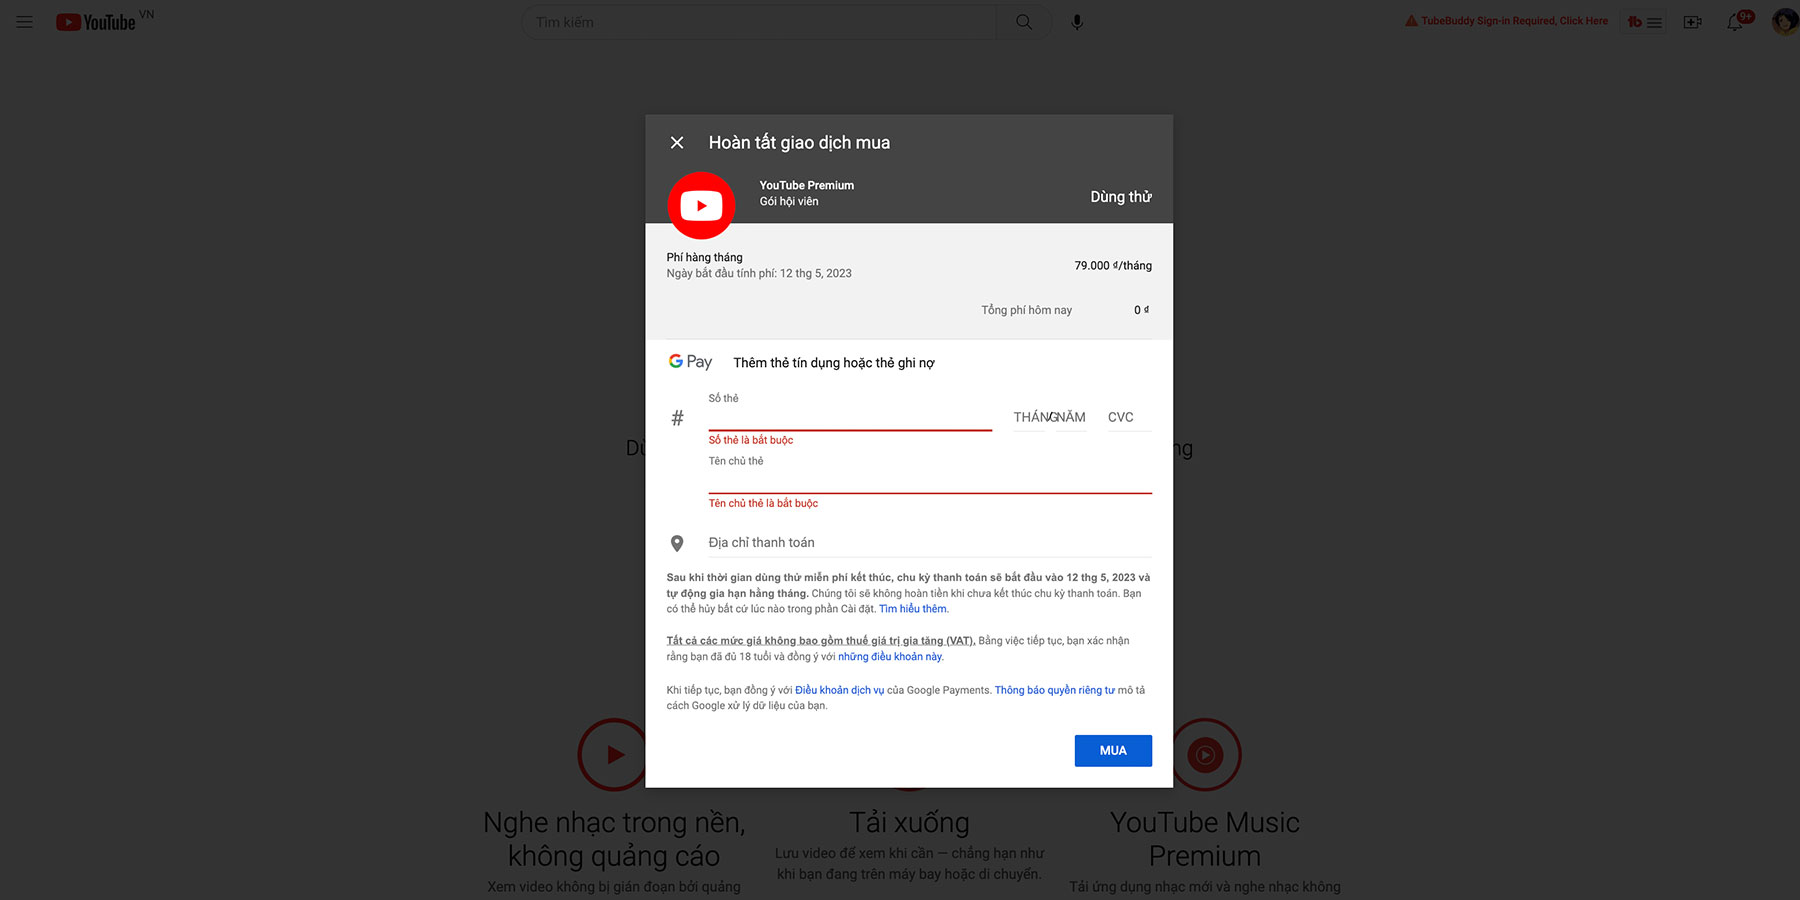1800x900 pixels.
Task: Click the Tổng phí hôm nay label
Action: [x=1026, y=310]
